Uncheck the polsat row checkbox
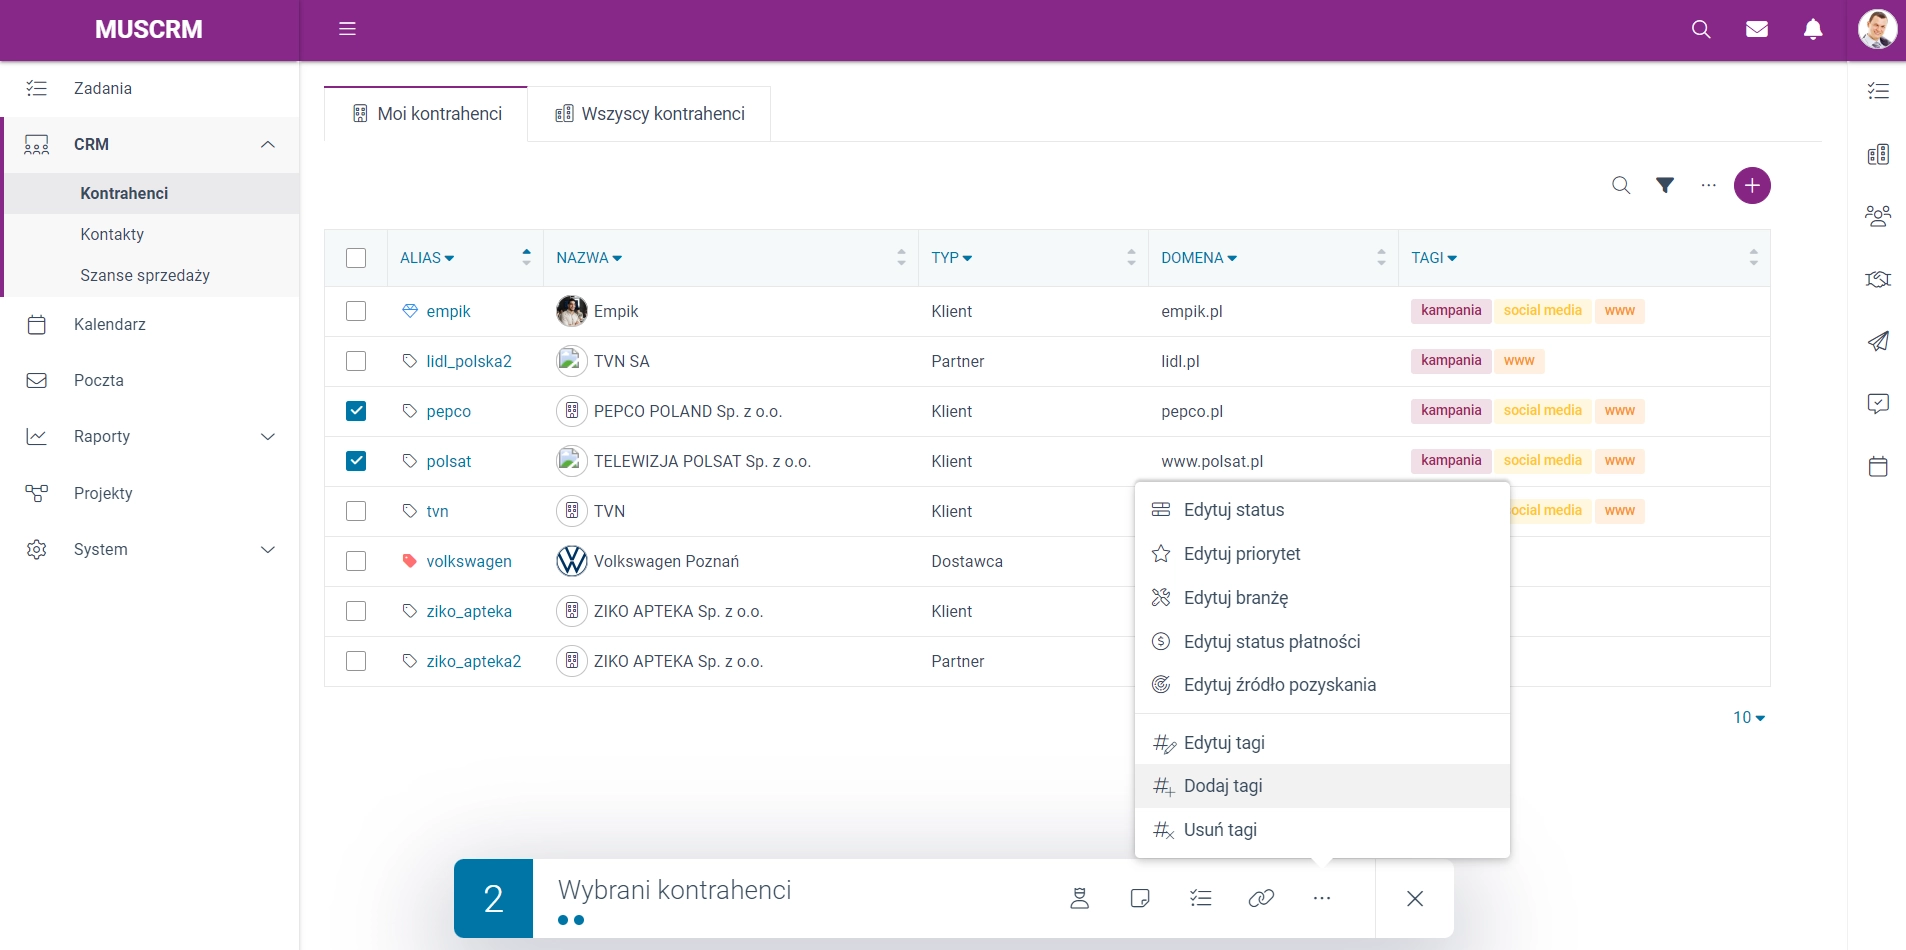 [356, 461]
